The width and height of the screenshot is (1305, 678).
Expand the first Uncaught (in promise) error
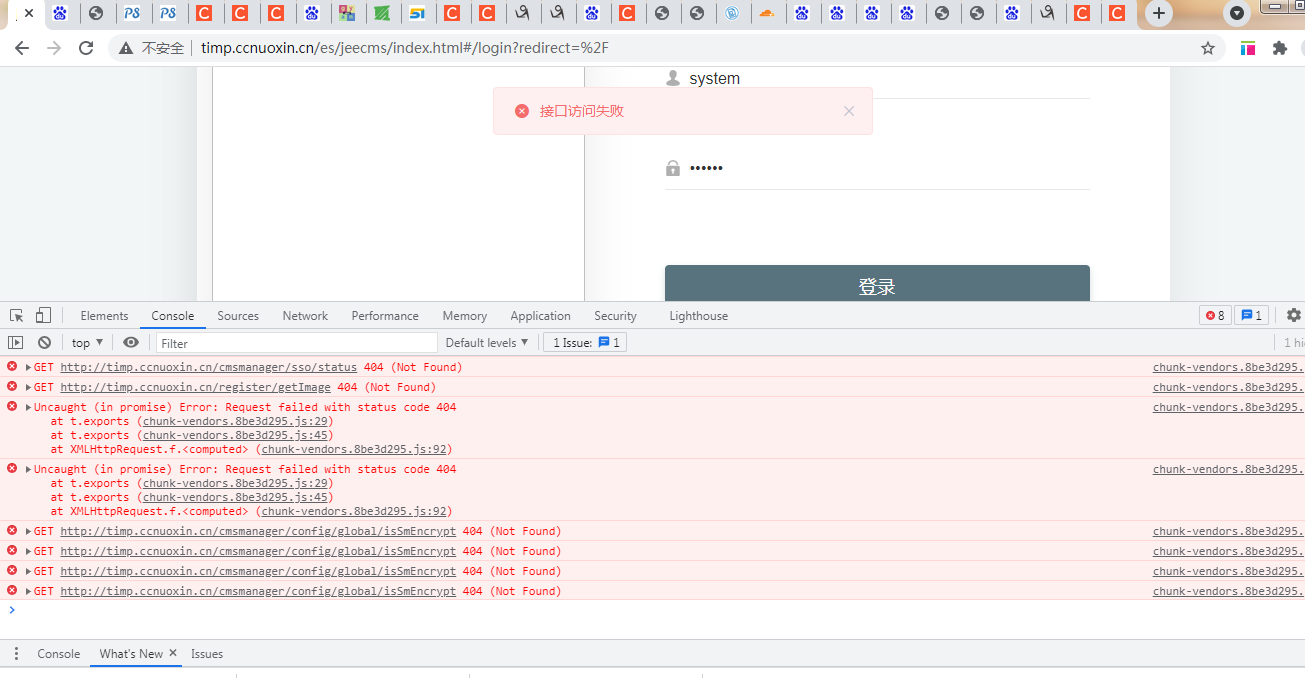(29, 408)
